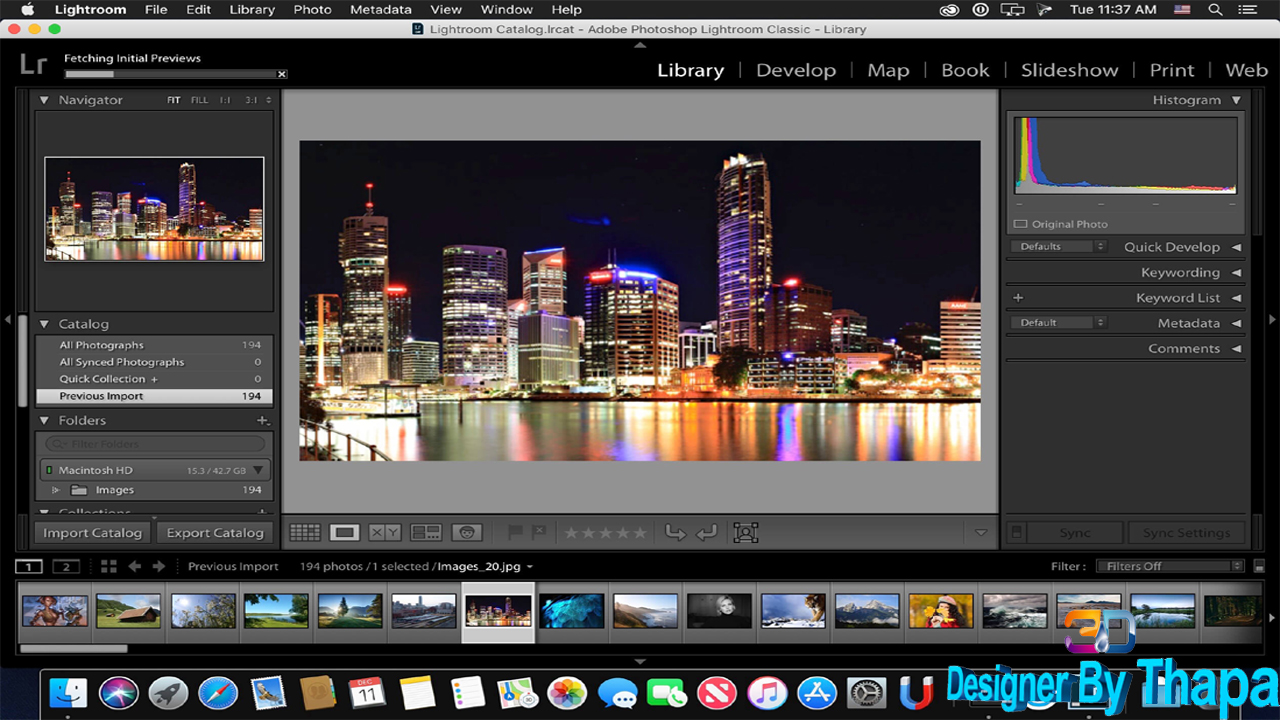Expand the Comments panel

1236,348
